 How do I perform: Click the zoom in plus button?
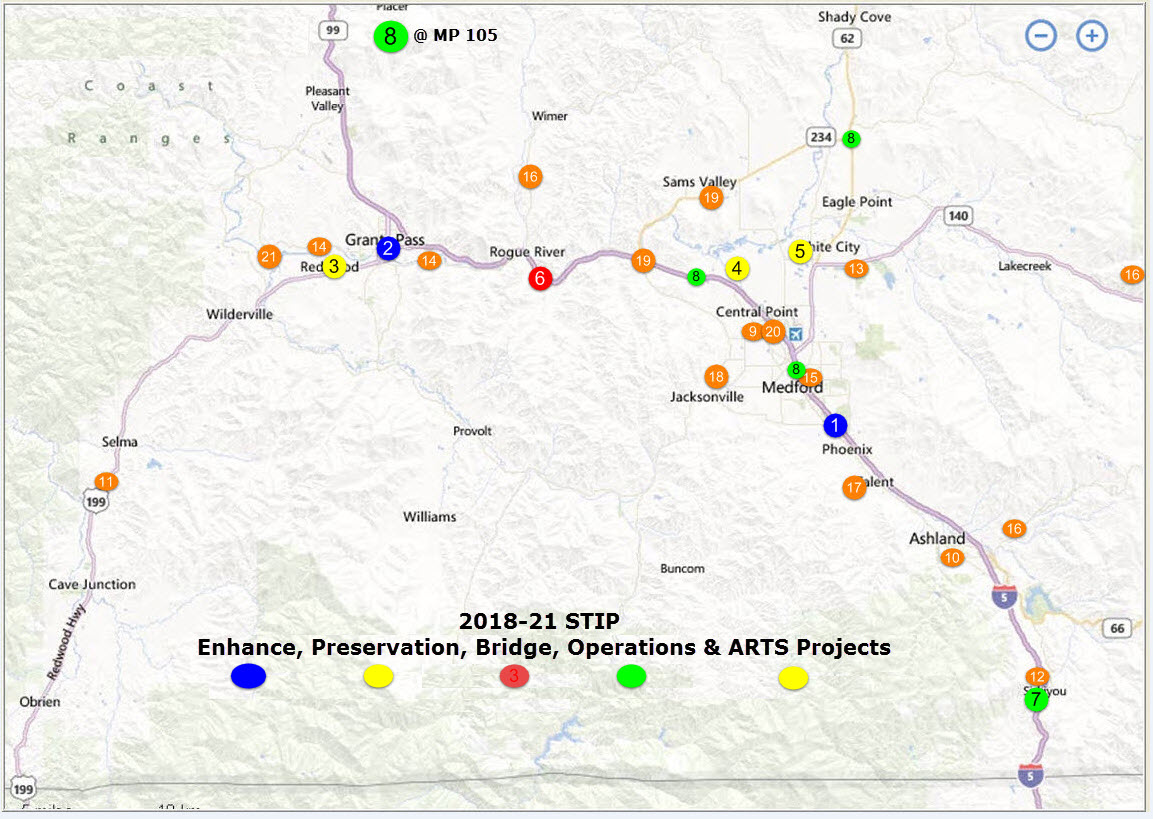[1092, 37]
